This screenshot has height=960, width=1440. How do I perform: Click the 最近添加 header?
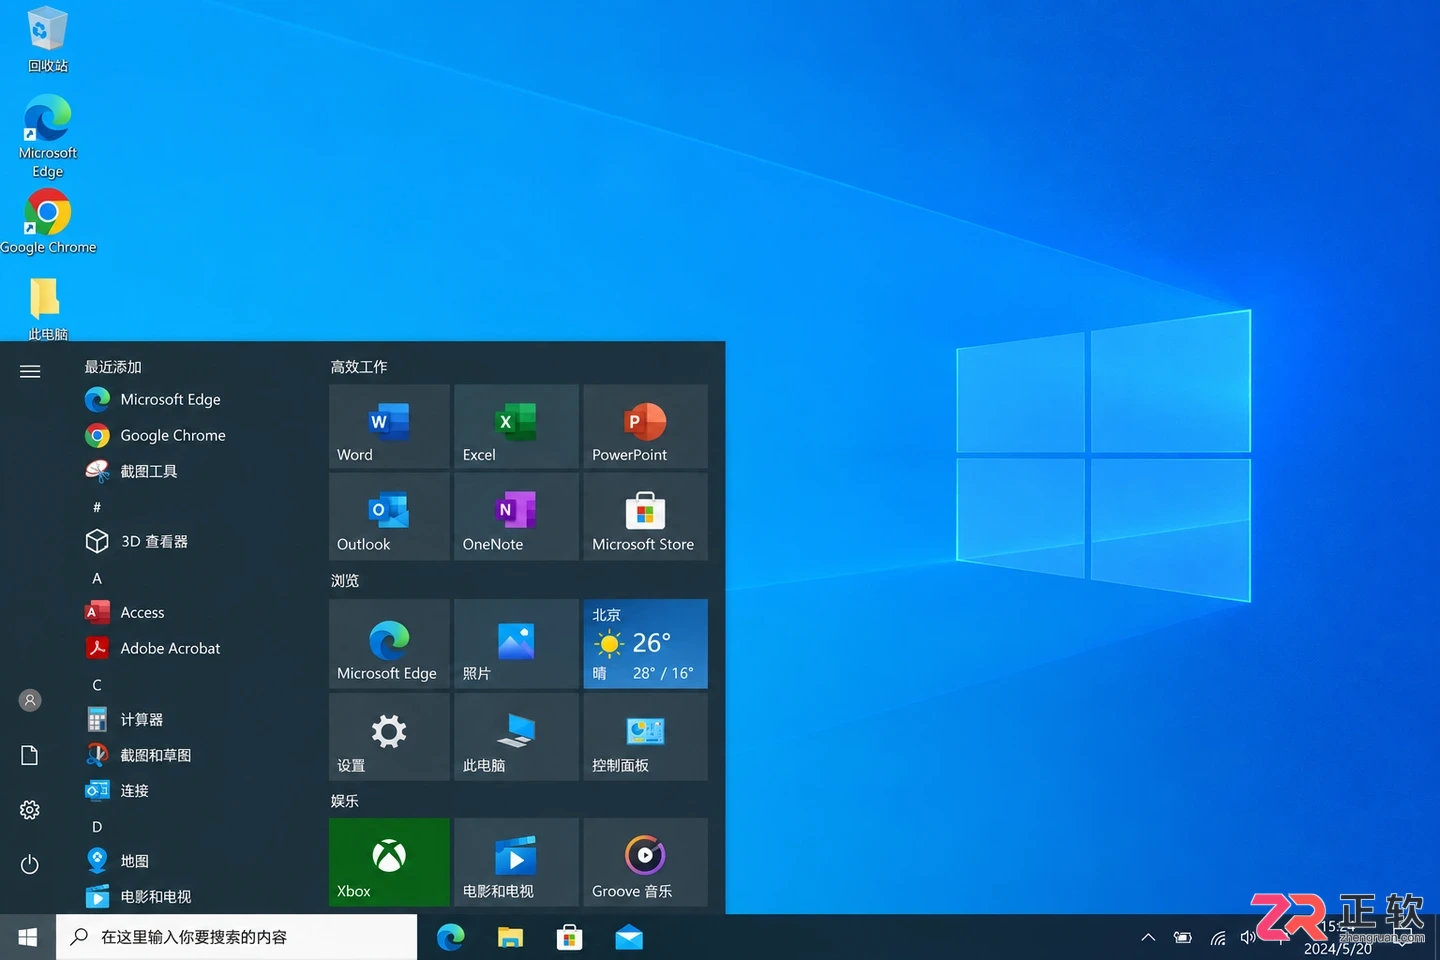pos(113,367)
